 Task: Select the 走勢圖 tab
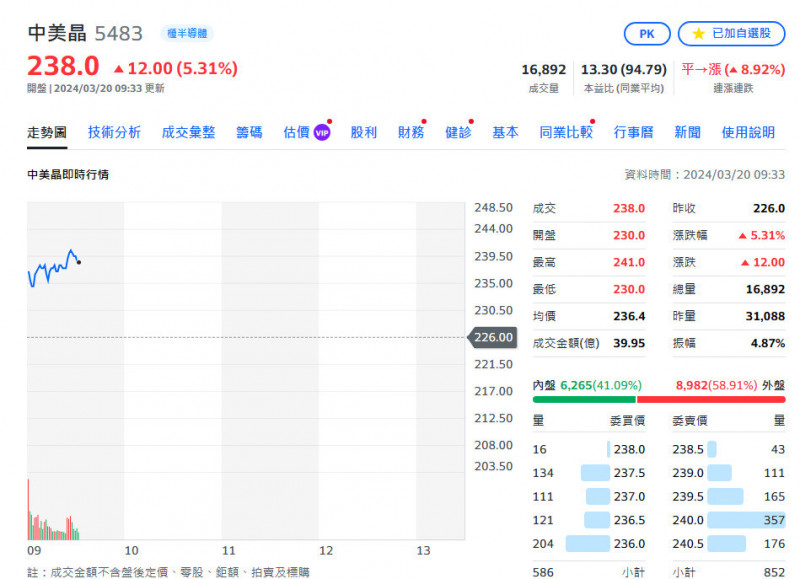pos(47,133)
